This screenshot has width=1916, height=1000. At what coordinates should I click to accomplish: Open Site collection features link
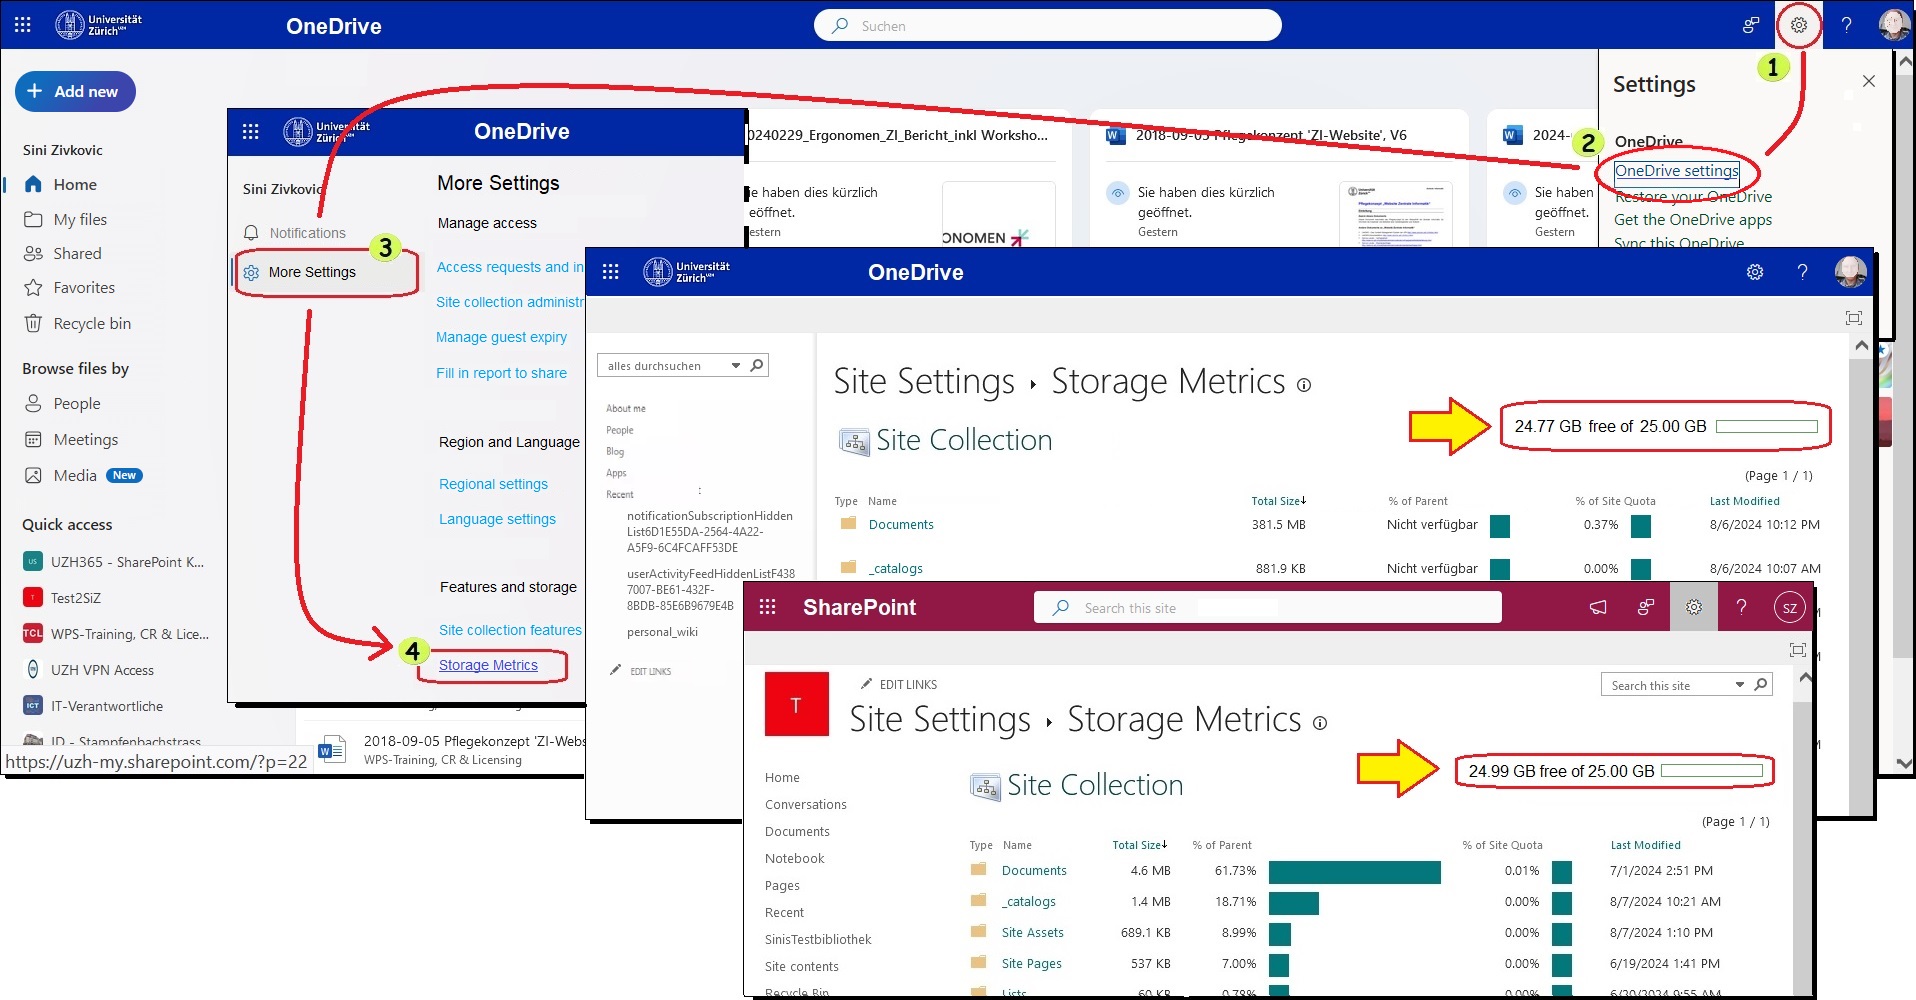point(510,630)
